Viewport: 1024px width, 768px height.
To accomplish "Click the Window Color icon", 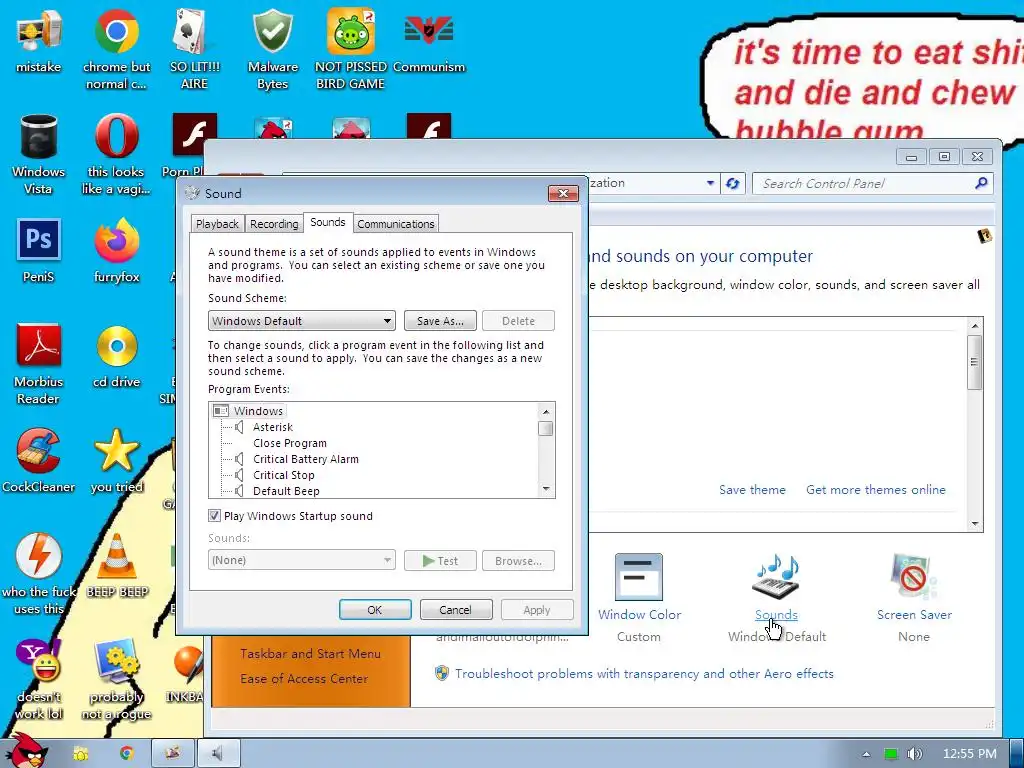I will point(639,577).
